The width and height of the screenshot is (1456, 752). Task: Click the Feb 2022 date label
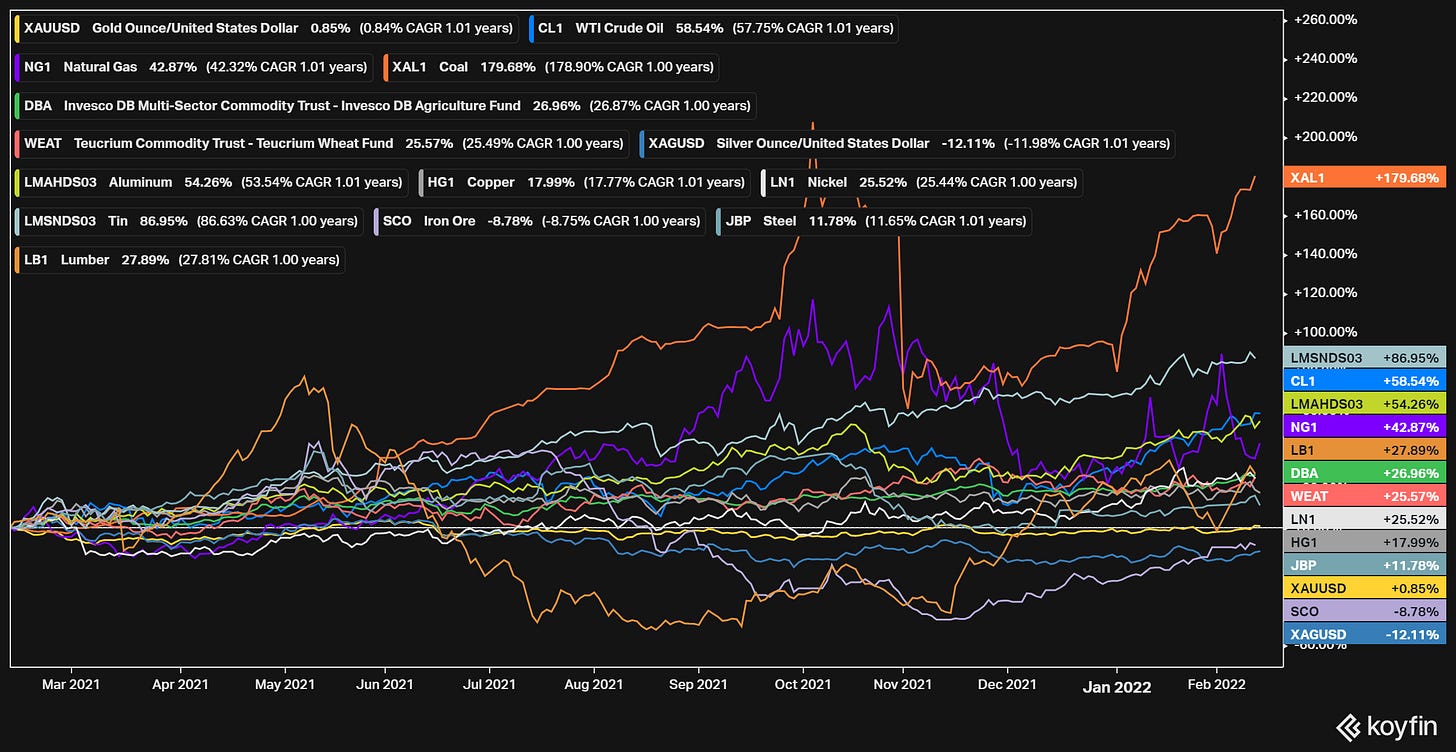point(1216,685)
